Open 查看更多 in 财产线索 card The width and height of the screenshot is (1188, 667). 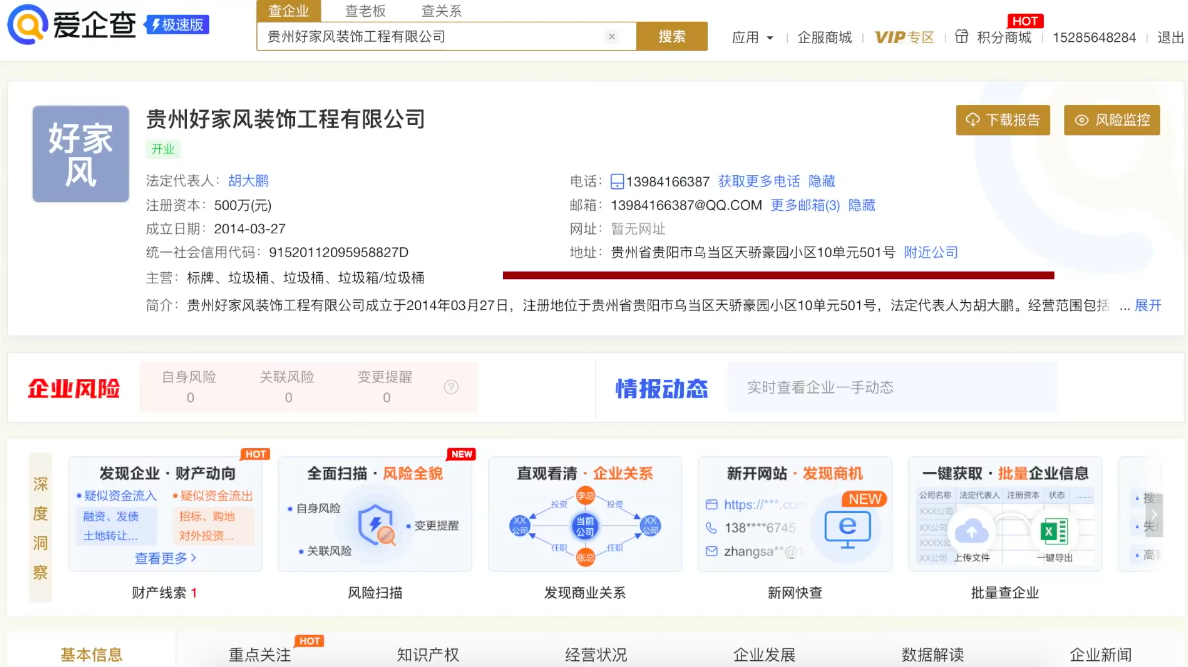[x=165, y=558]
